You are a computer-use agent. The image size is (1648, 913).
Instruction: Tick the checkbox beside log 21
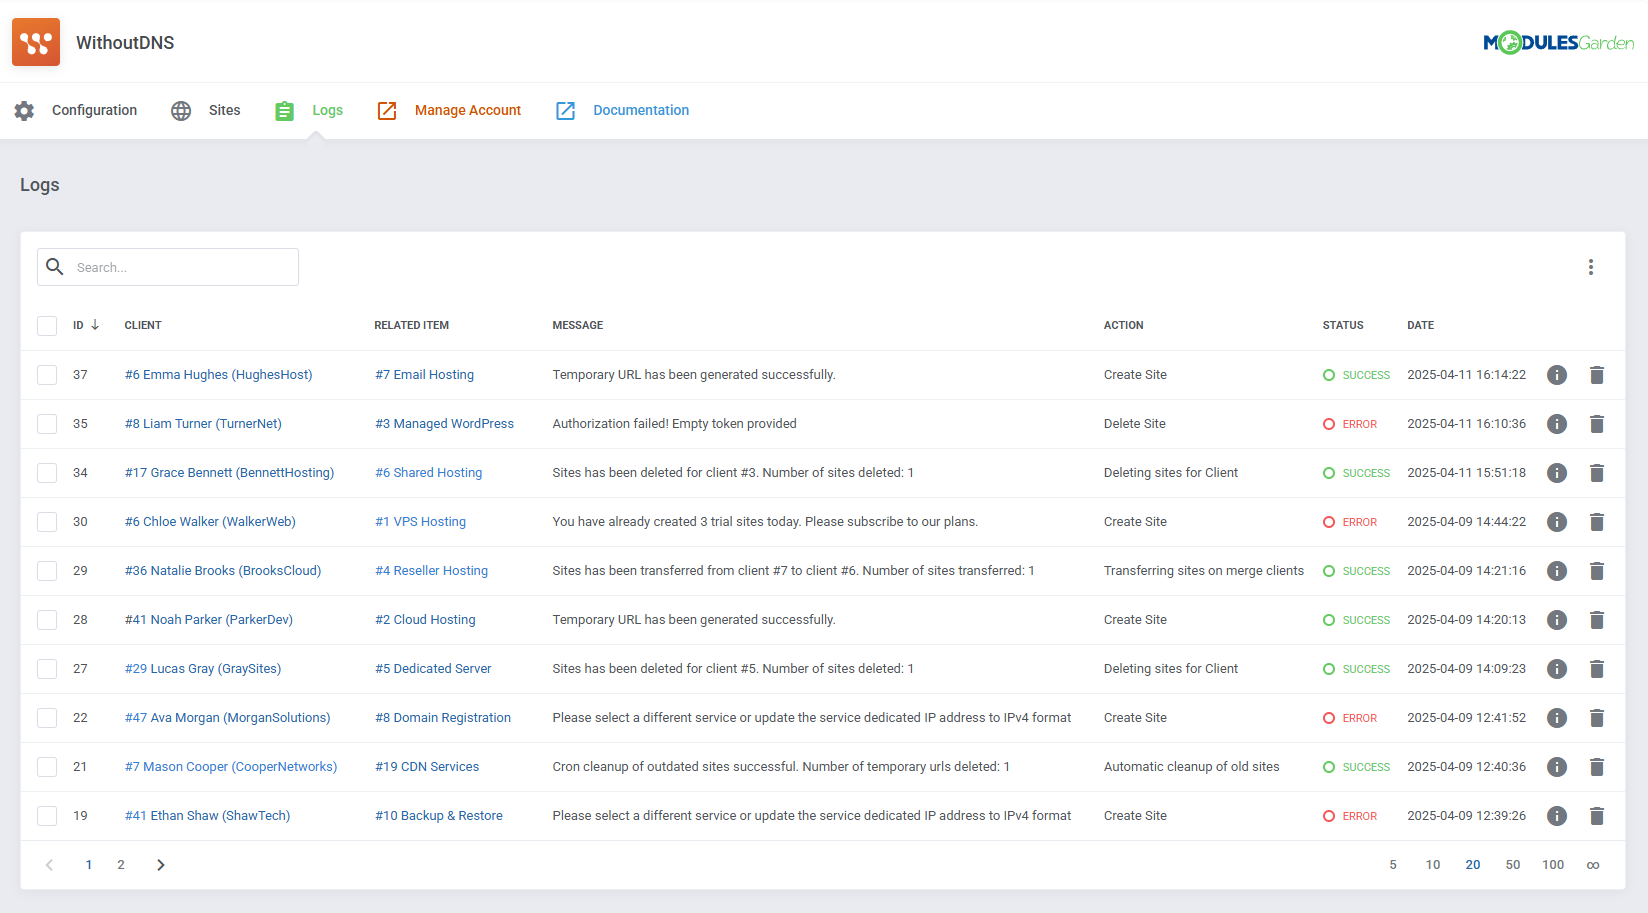pyautogui.click(x=47, y=766)
